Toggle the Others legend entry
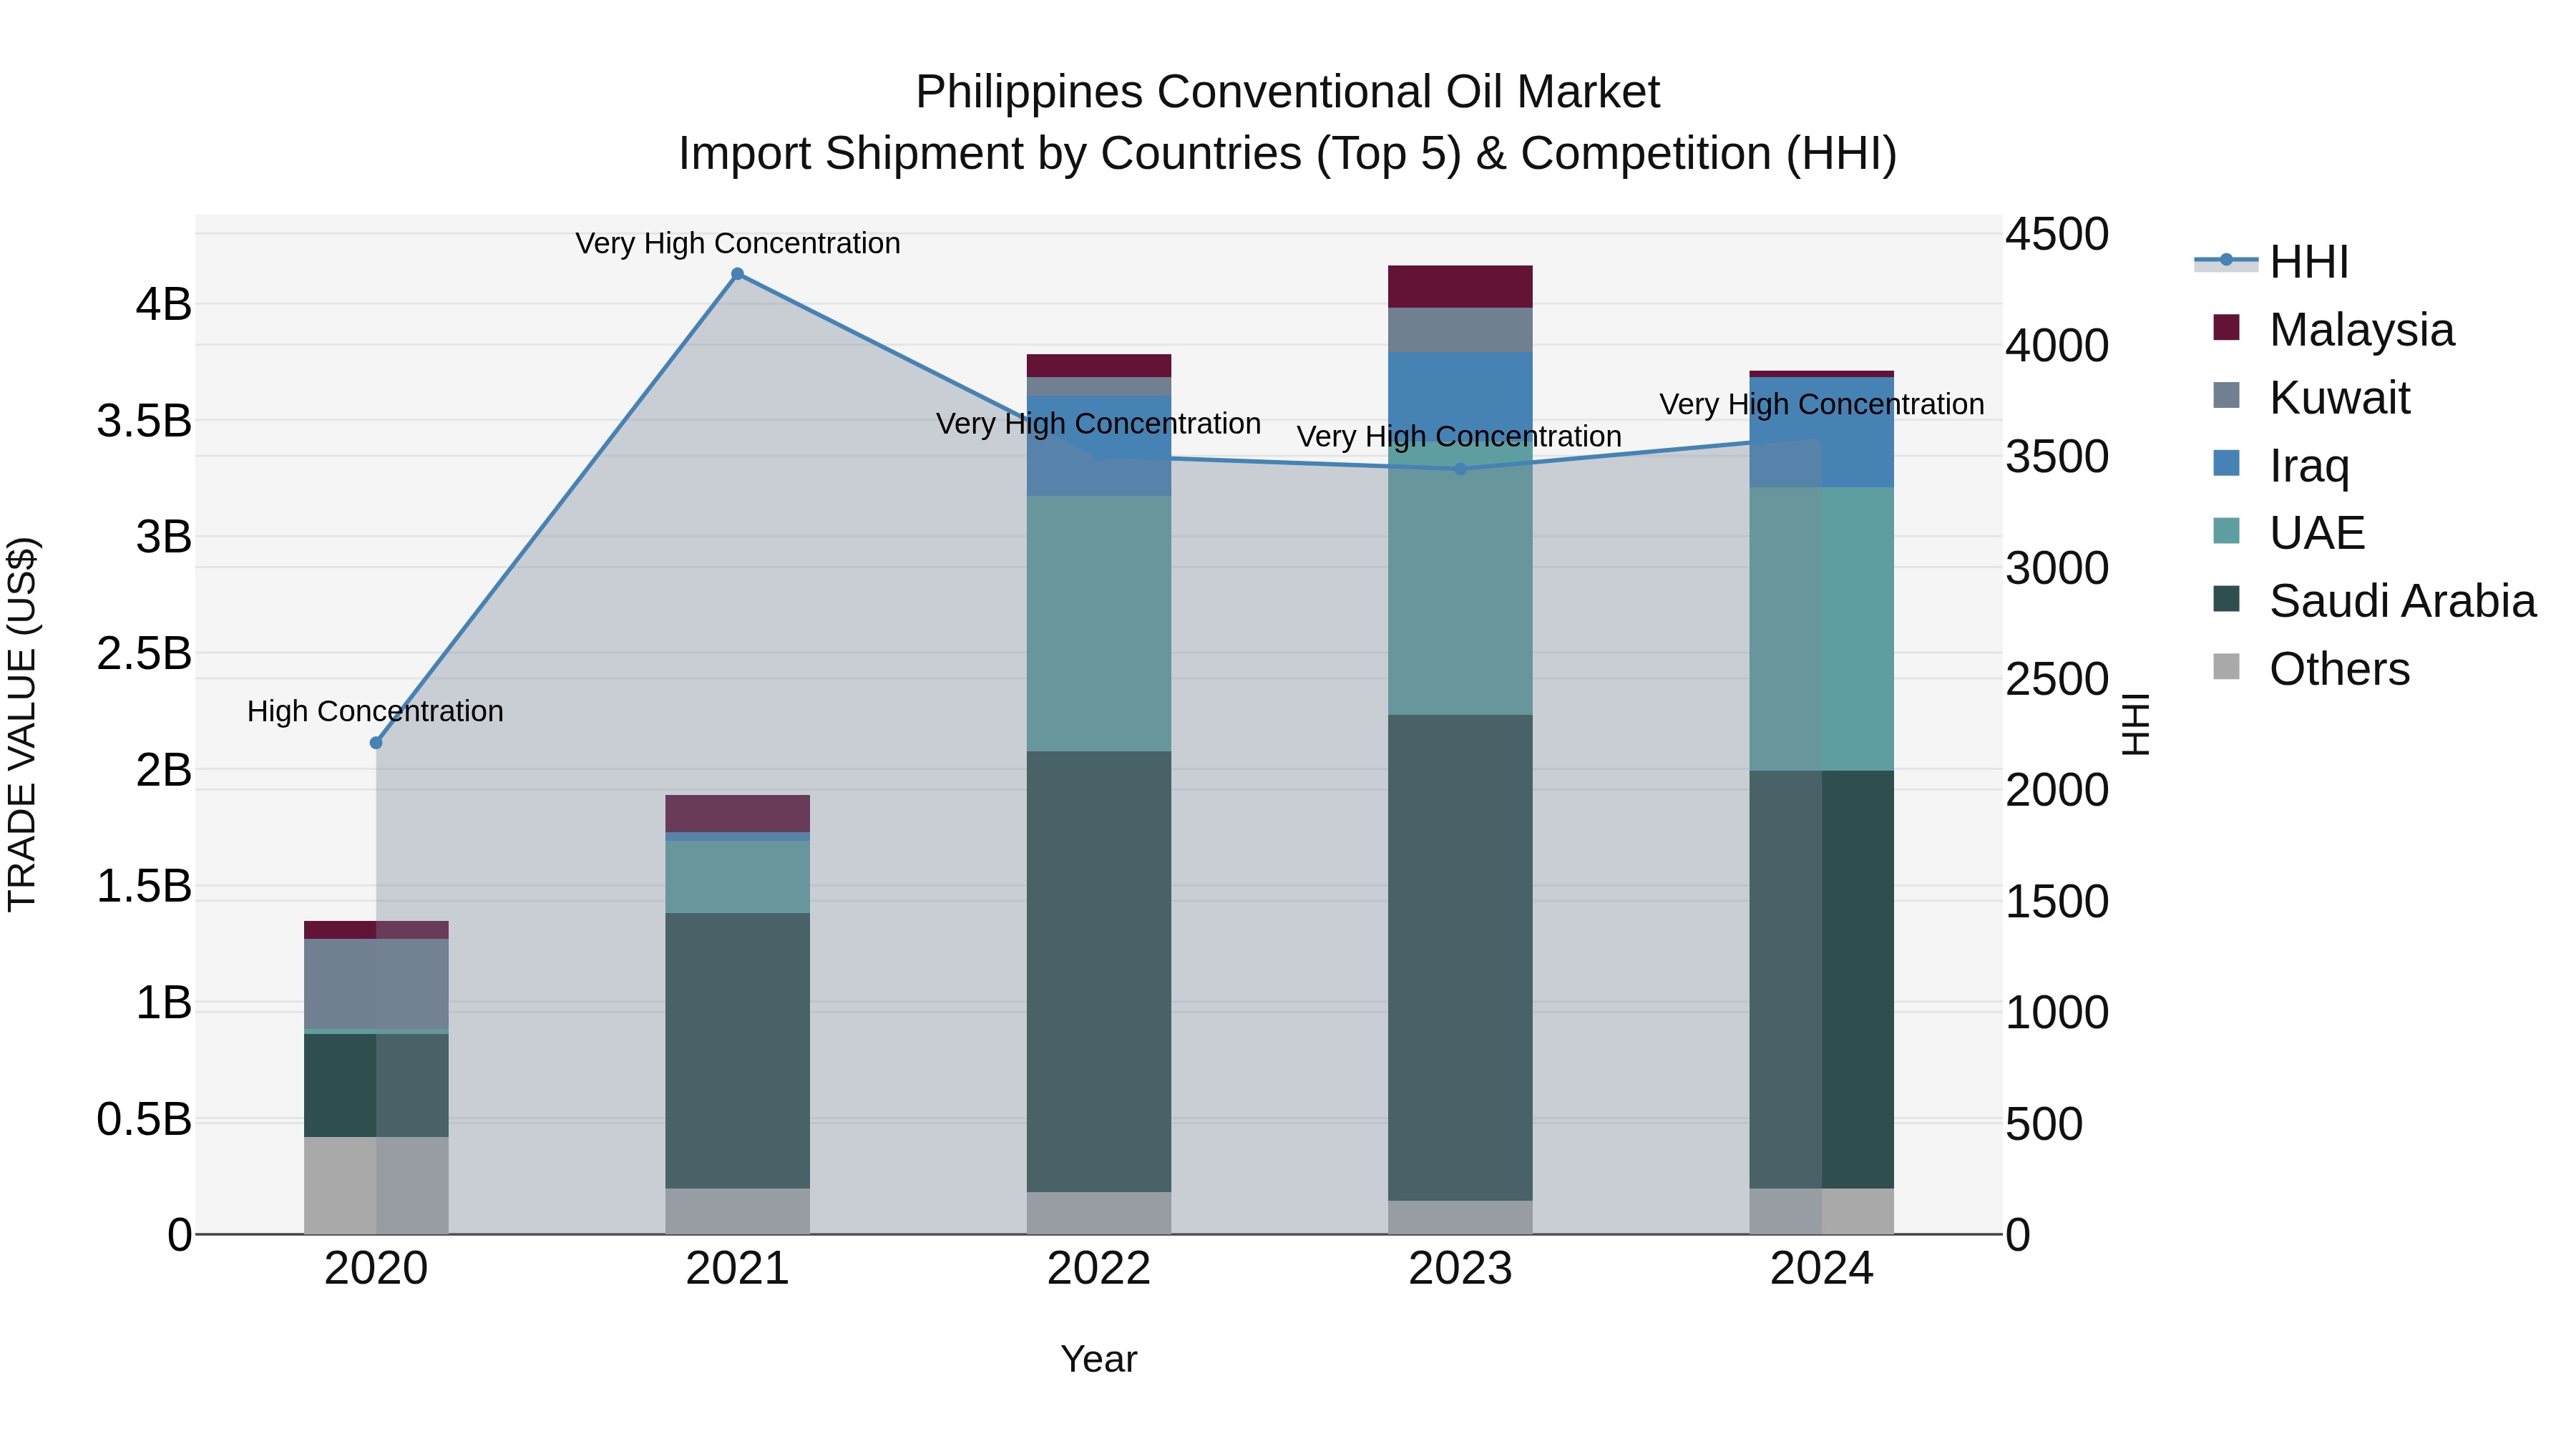Image resolution: width=2576 pixels, height=1449 pixels. point(2311,668)
